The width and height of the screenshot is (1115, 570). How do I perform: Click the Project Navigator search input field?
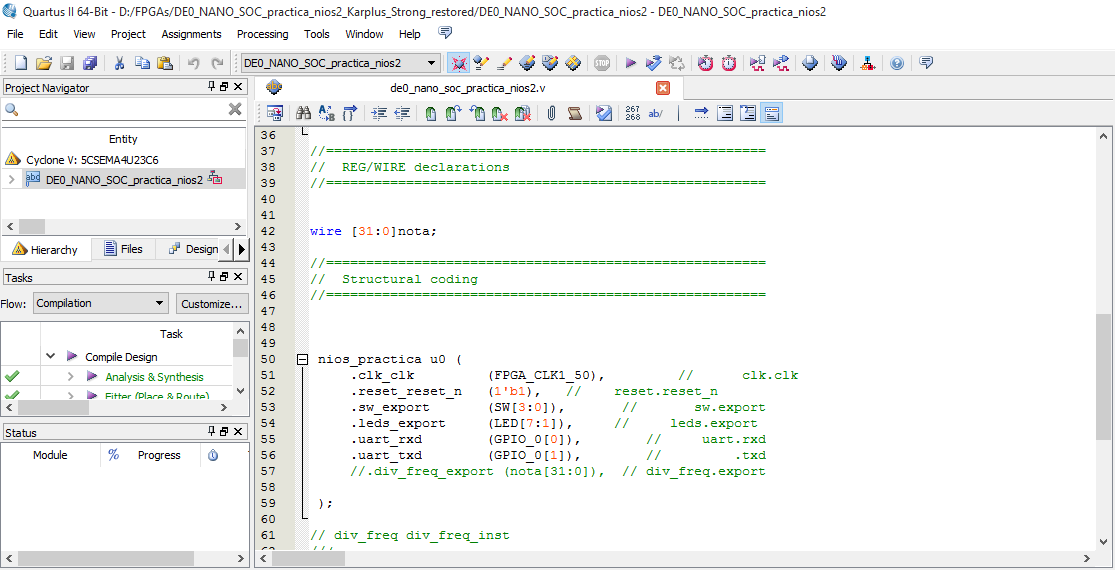(x=121, y=109)
